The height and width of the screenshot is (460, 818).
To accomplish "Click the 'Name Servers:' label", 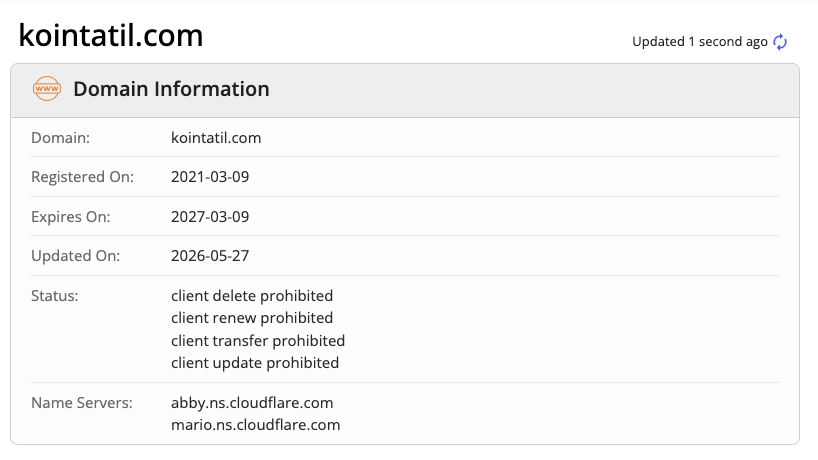I will (x=82, y=403).
